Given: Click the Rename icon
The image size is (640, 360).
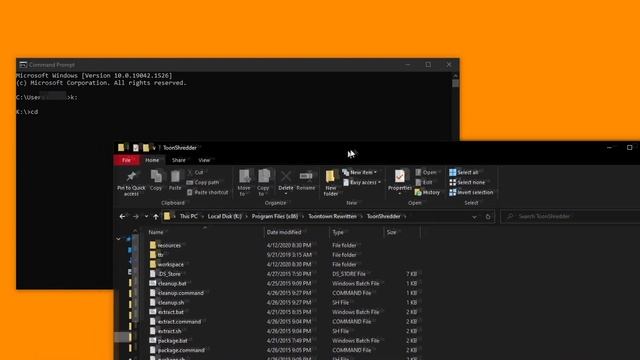Looking at the screenshot, I should coord(306,176).
